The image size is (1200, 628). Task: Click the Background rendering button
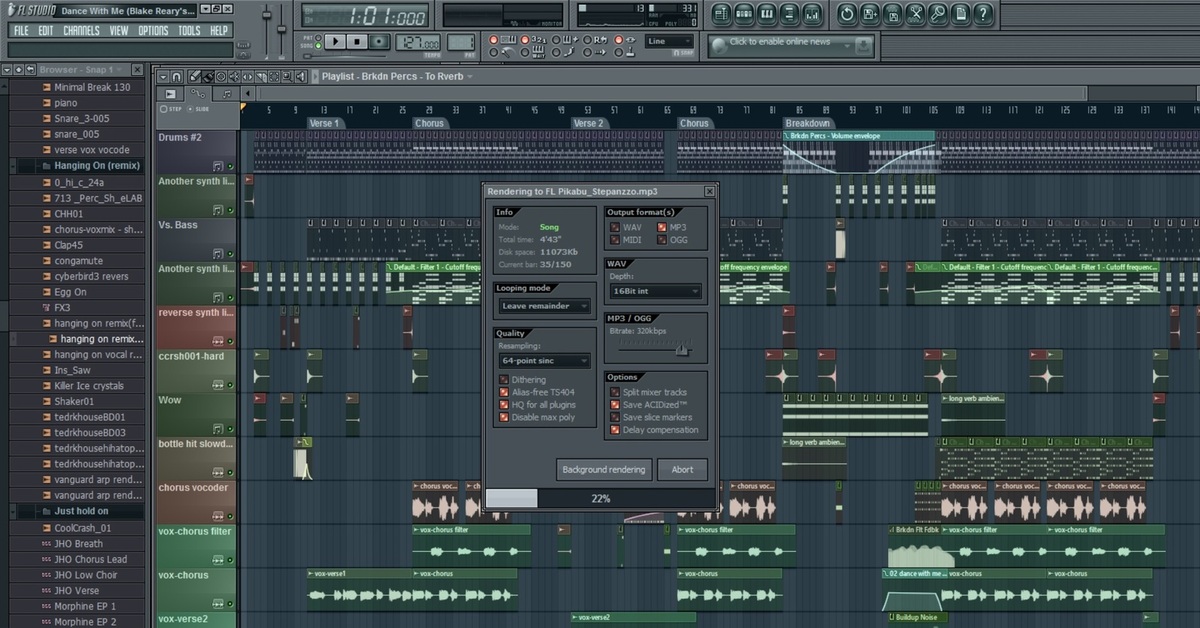tap(604, 469)
